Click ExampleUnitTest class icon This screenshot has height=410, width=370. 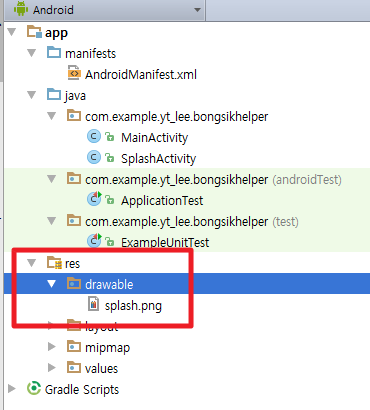click(x=94, y=240)
